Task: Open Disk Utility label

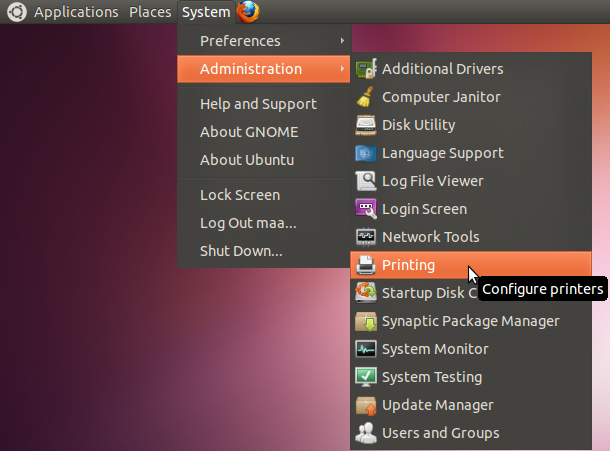Action: point(419,125)
